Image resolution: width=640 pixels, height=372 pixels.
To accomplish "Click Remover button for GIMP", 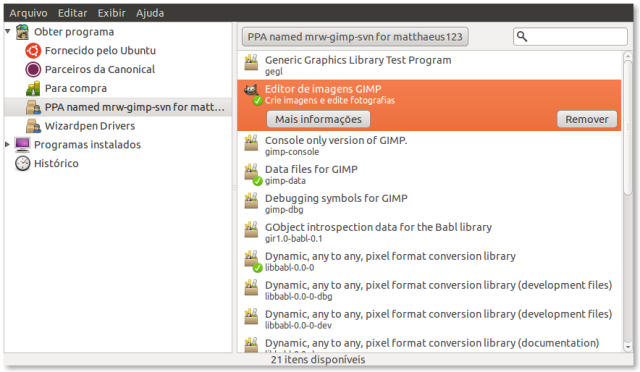I will tap(587, 119).
